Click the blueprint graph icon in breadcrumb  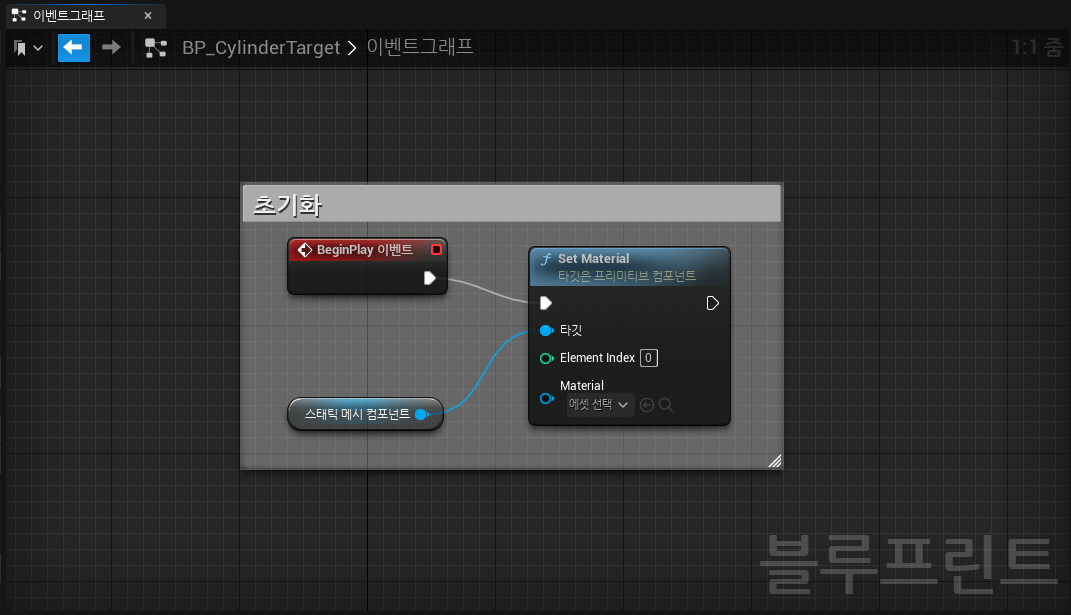click(156, 48)
